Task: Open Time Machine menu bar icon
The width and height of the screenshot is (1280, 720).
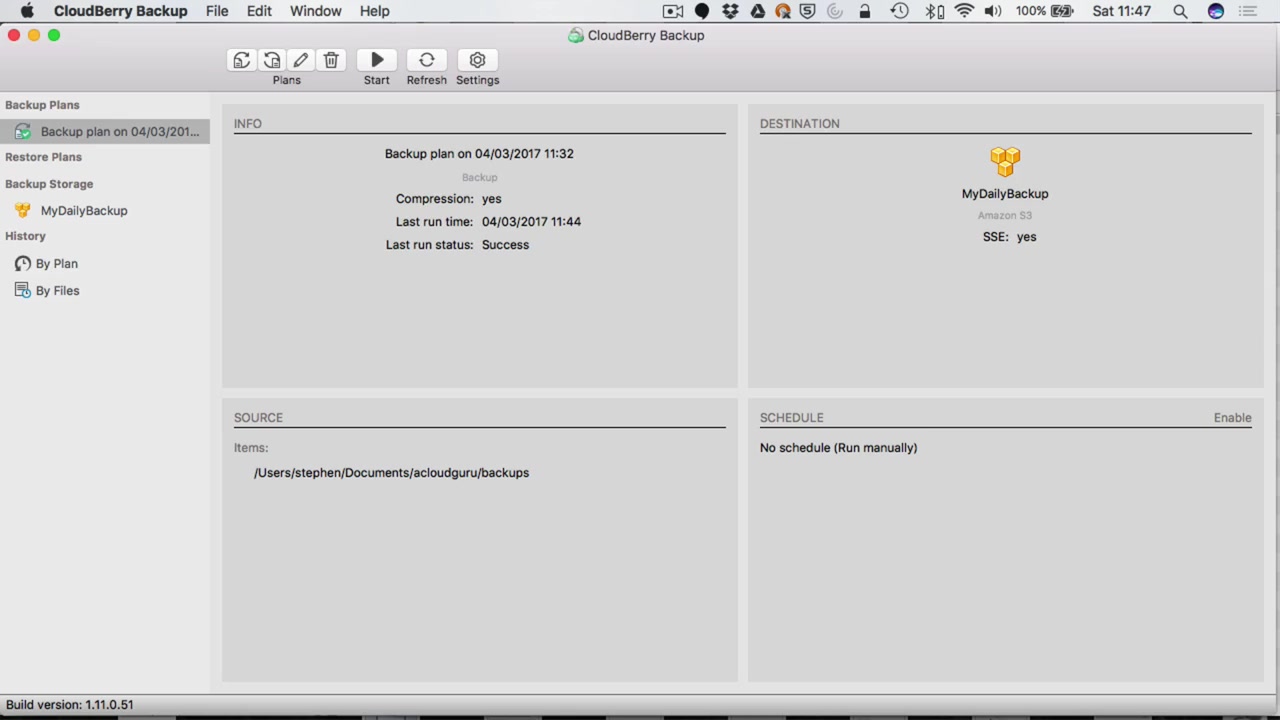Action: [899, 11]
